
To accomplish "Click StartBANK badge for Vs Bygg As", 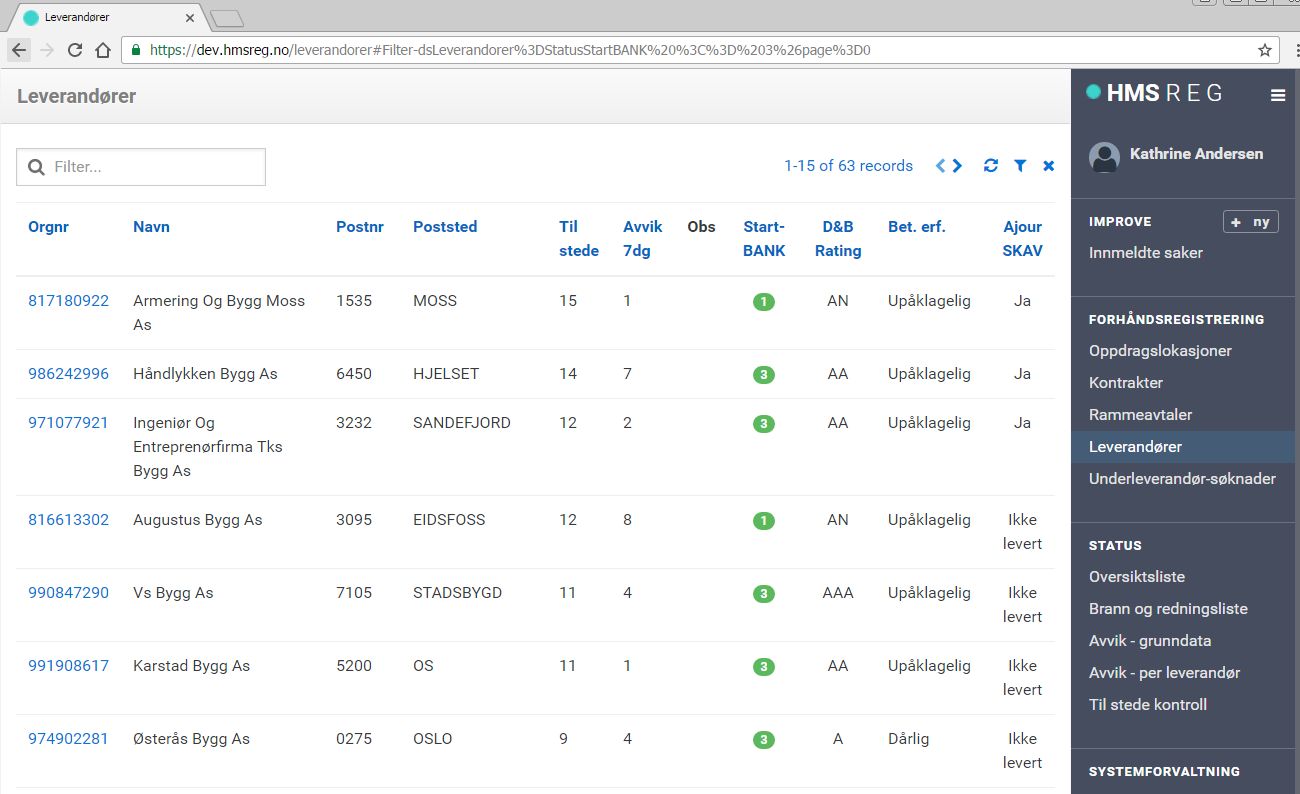I will 763,594.
